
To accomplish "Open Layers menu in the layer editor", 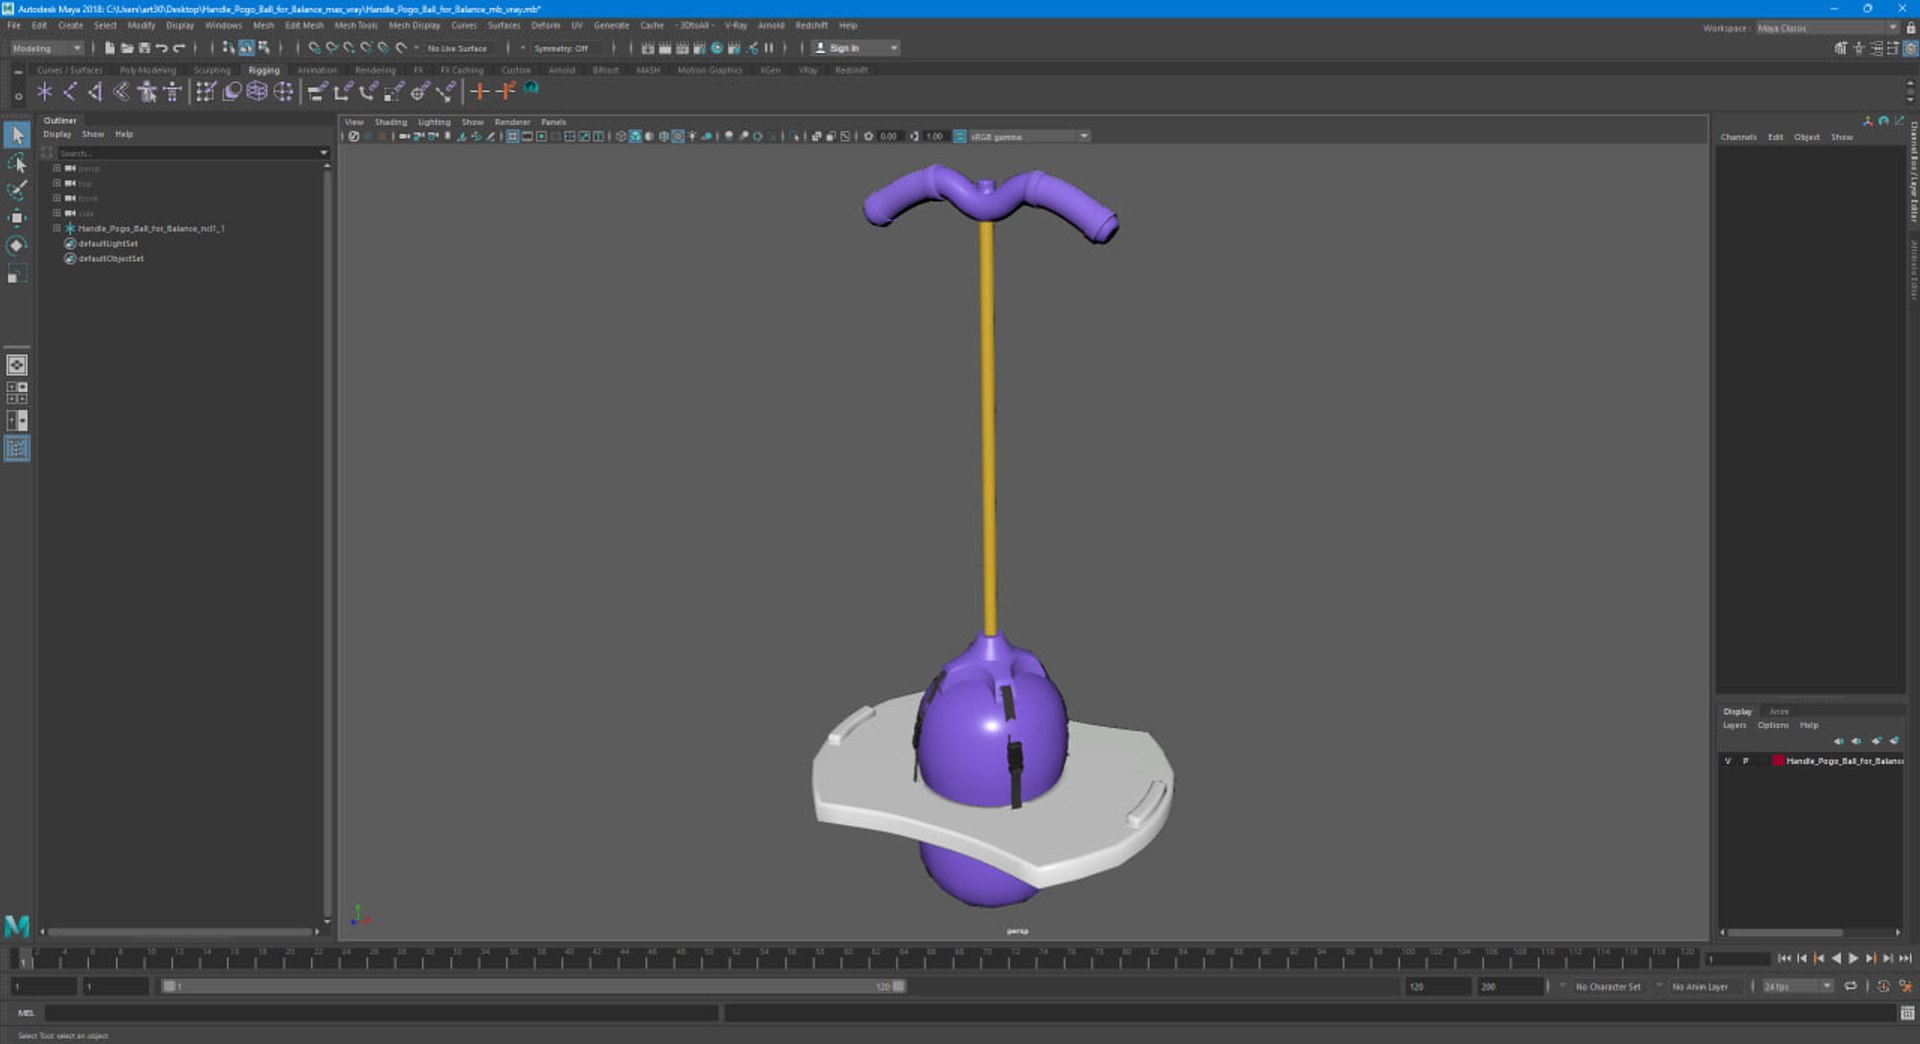I will tap(1734, 725).
